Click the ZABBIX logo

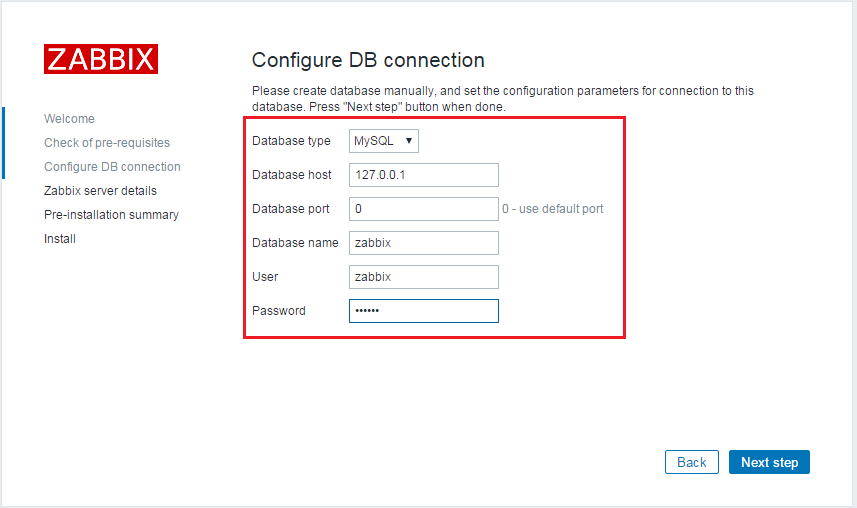point(101,59)
